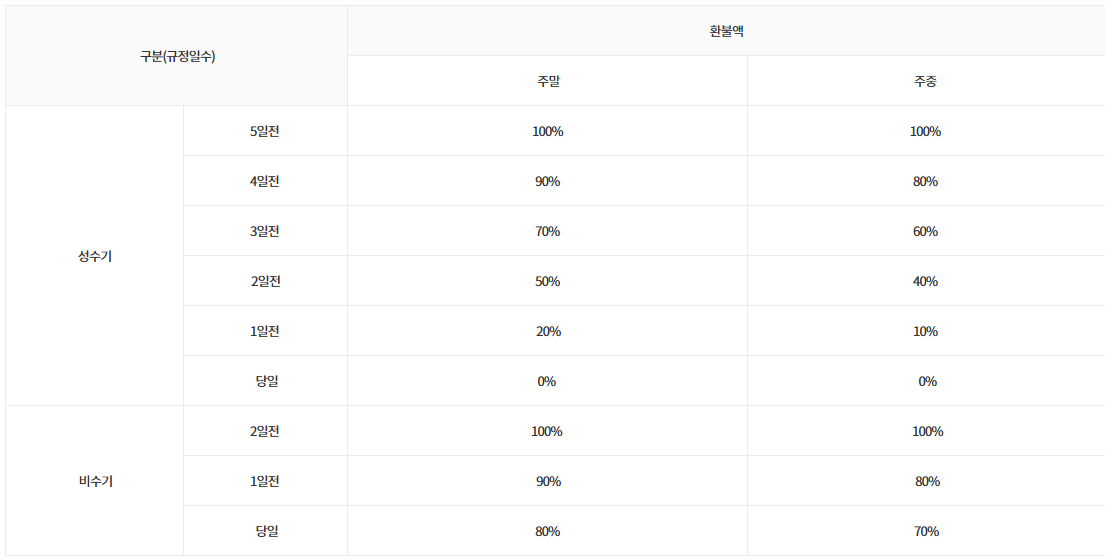The image size is (1113, 560).
Task: Click the 3일전 row label
Action: [x=265, y=231]
